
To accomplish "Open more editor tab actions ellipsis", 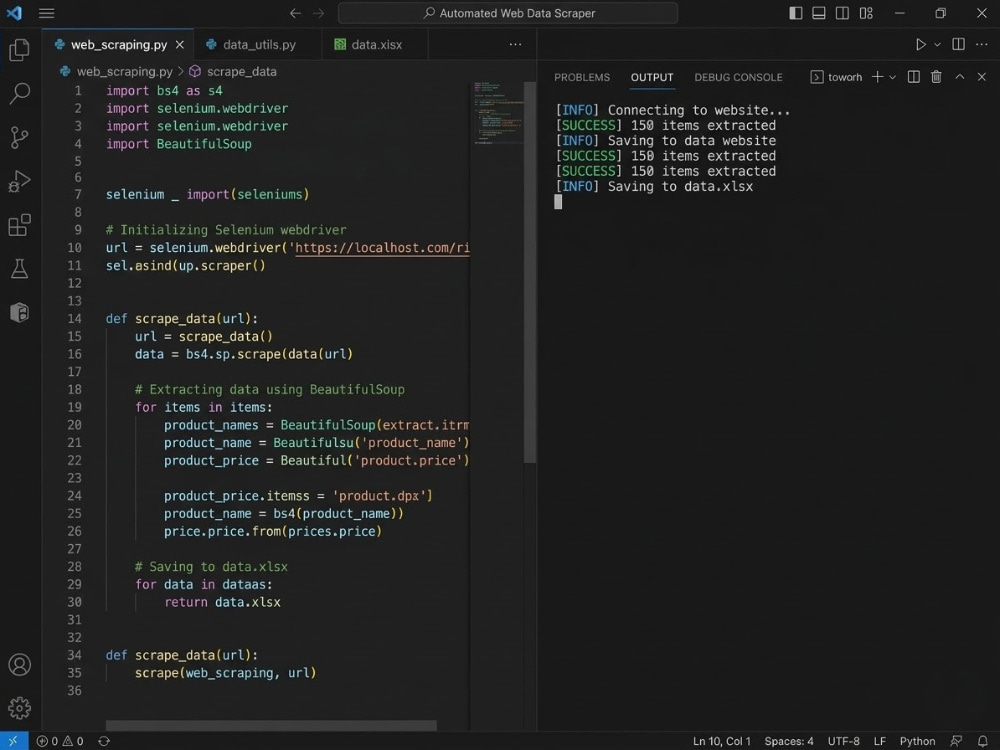I will pos(515,44).
